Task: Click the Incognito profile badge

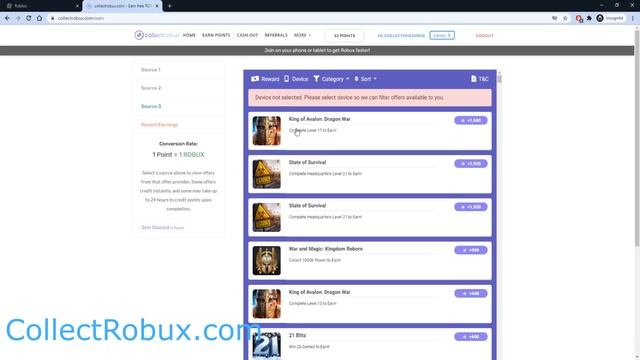Action: (x=610, y=18)
